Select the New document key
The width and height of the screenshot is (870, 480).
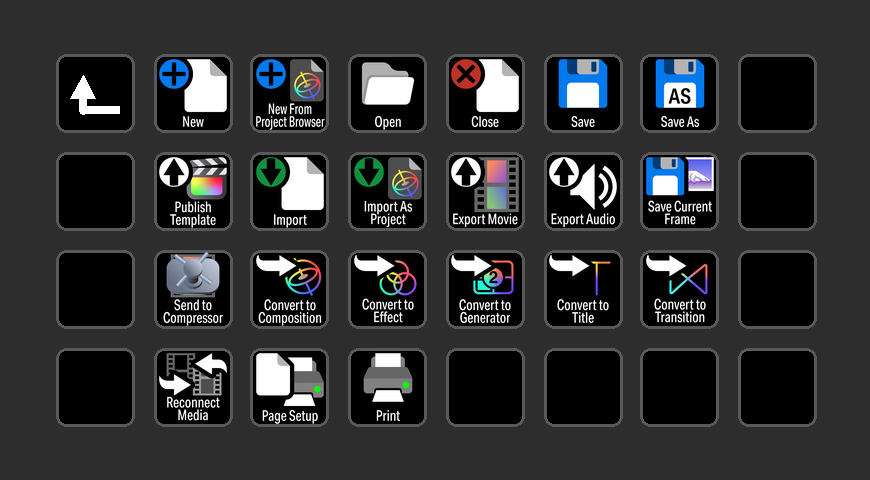(193, 93)
